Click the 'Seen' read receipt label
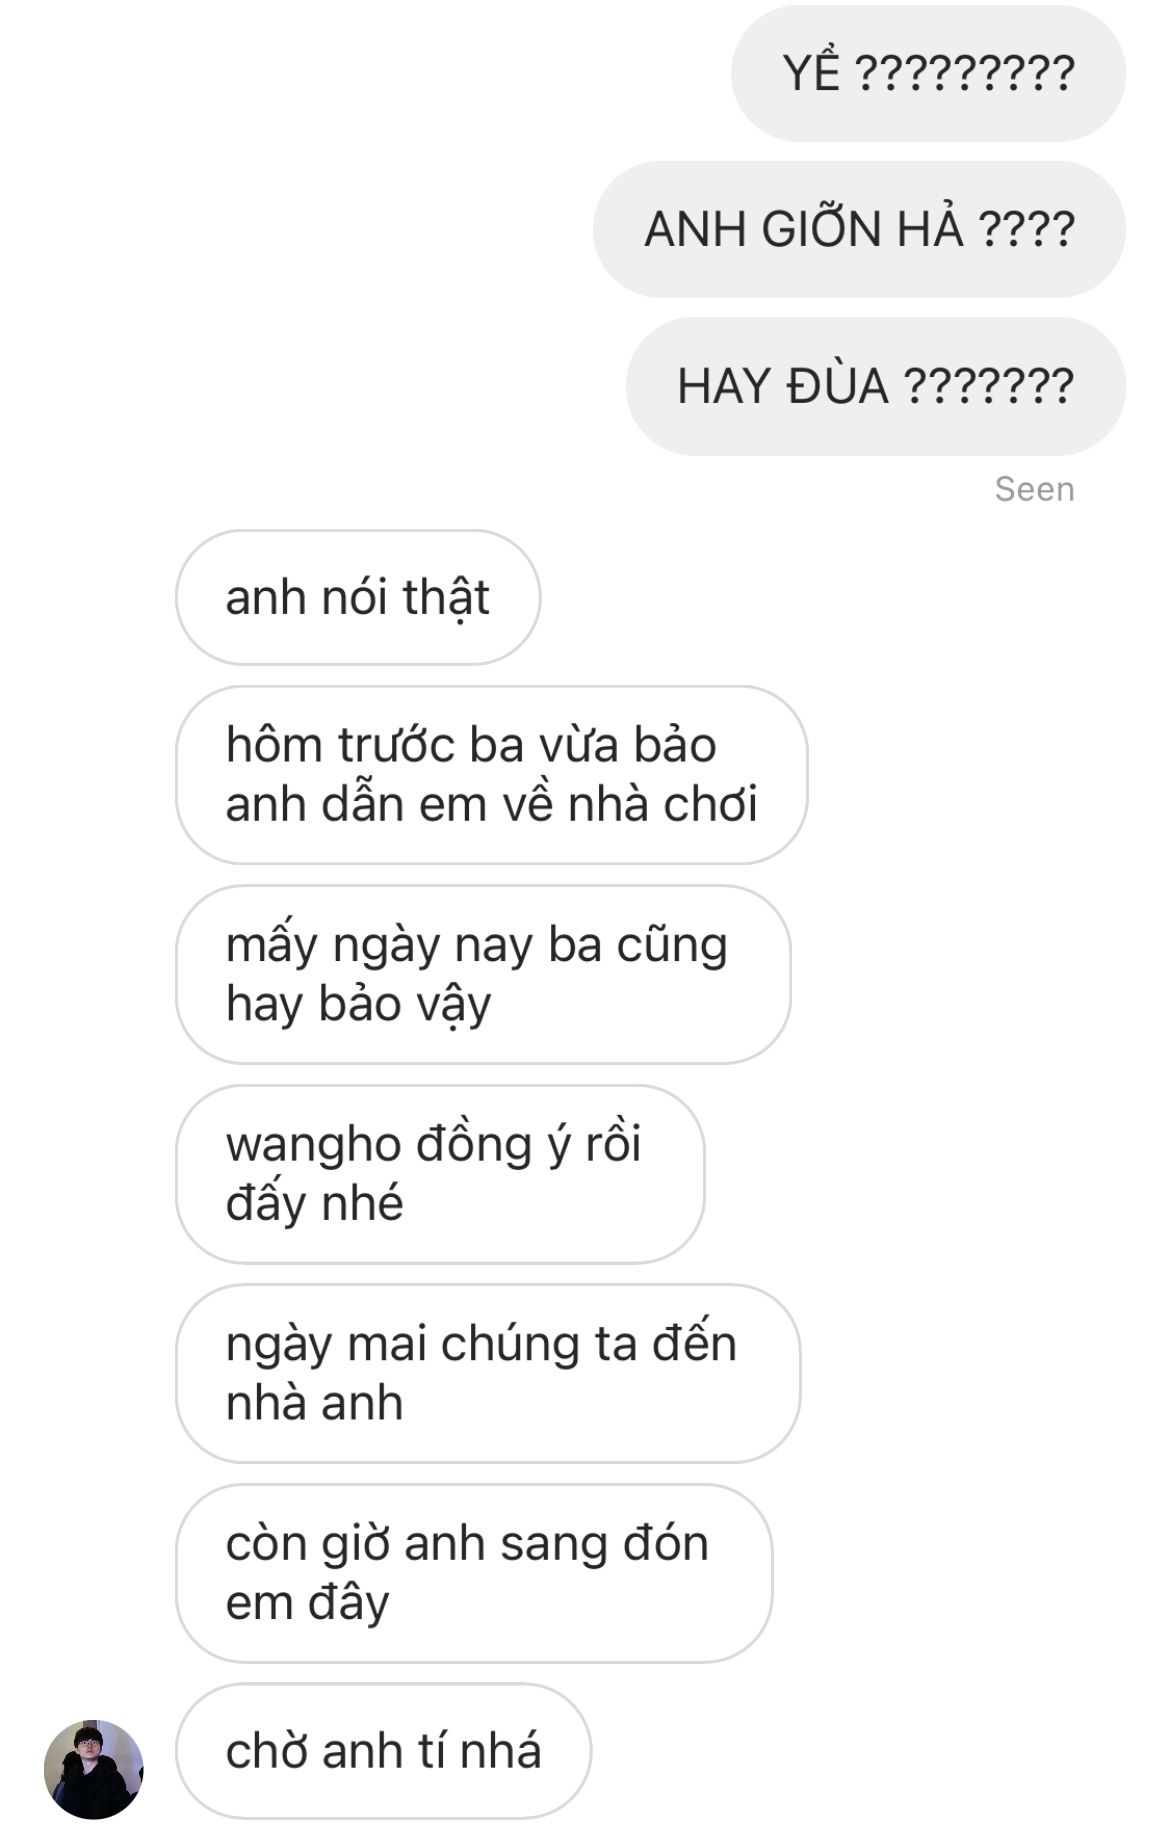This screenshot has height=1839, width=1170. click(x=1034, y=489)
